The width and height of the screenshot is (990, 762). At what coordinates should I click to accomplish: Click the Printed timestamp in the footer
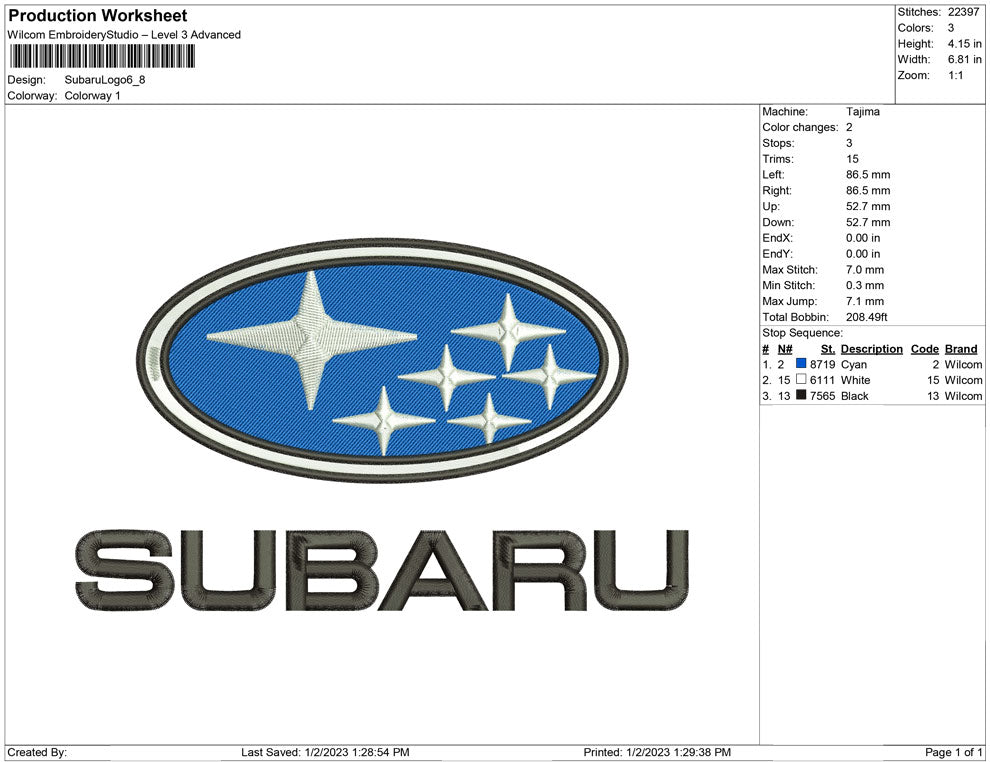tap(656, 752)
